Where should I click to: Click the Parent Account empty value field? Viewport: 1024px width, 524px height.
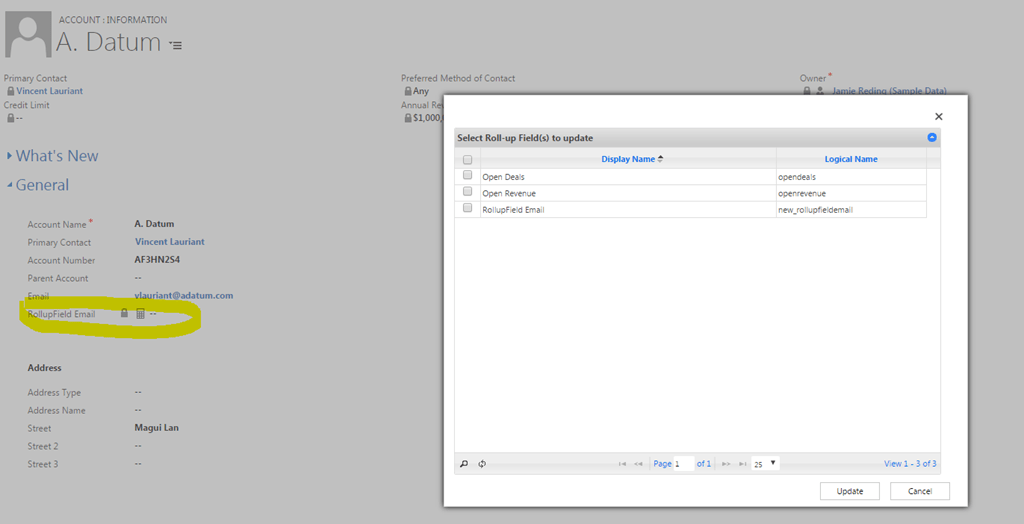[x=138, y=278]
